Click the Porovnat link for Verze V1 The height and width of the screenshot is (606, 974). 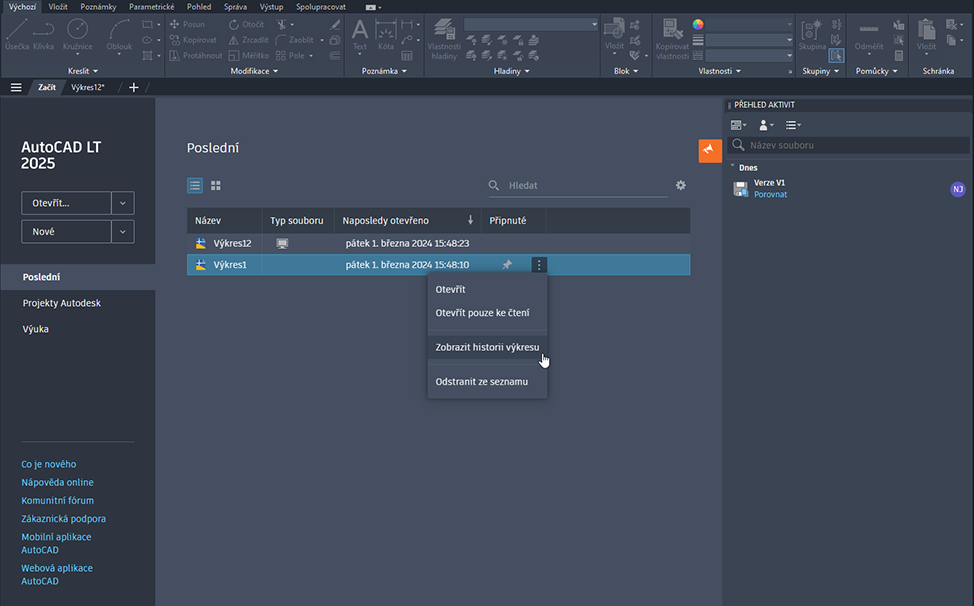click(770, 194)
